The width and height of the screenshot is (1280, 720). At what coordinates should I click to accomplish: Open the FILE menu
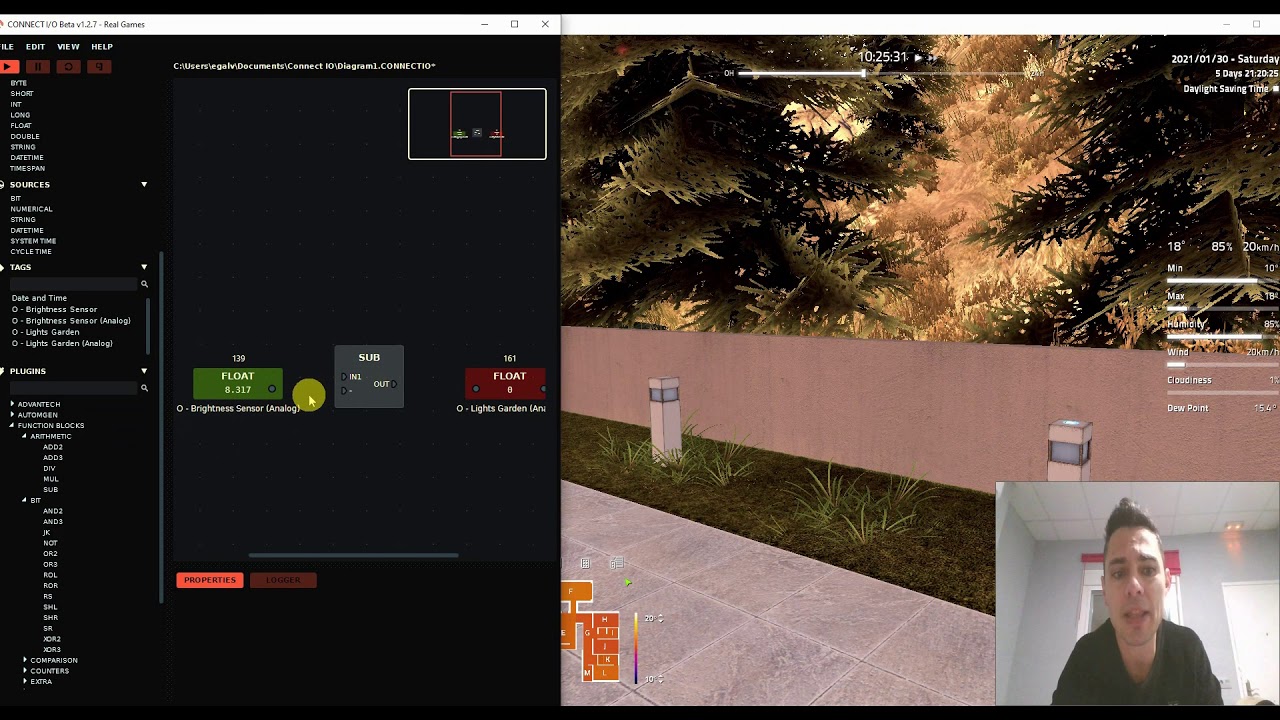pos(6,47)
